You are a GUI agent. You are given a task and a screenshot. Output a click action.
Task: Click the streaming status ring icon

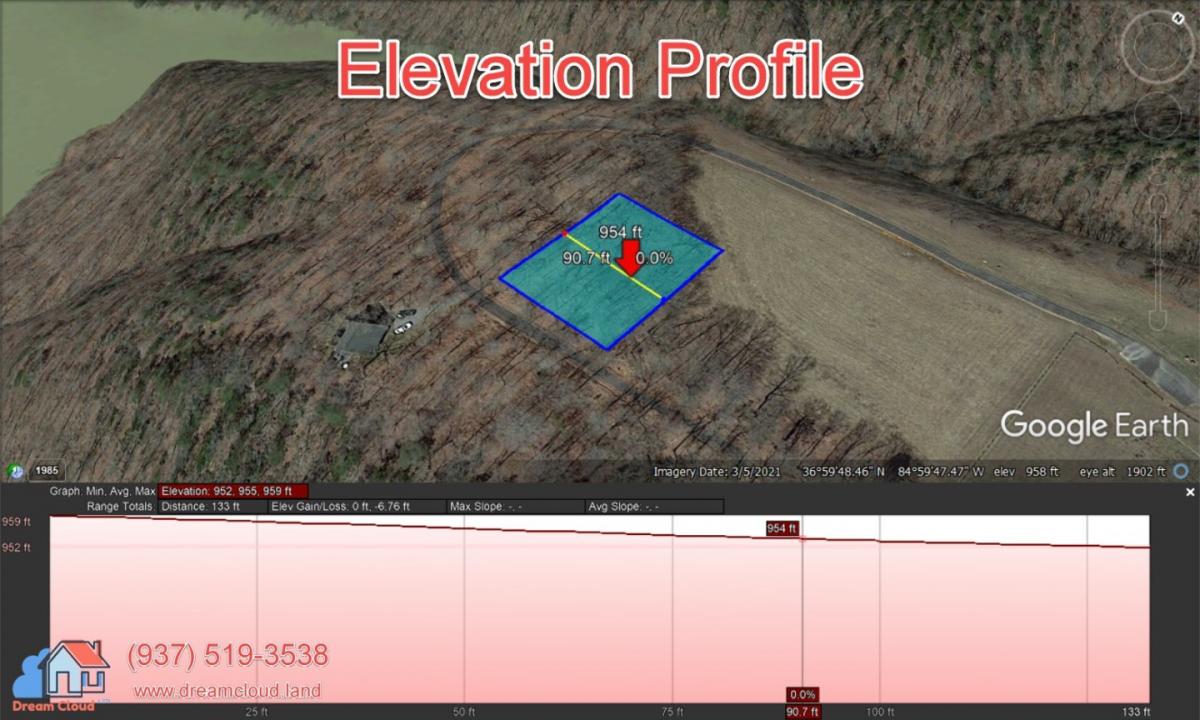coord(1182,471)
